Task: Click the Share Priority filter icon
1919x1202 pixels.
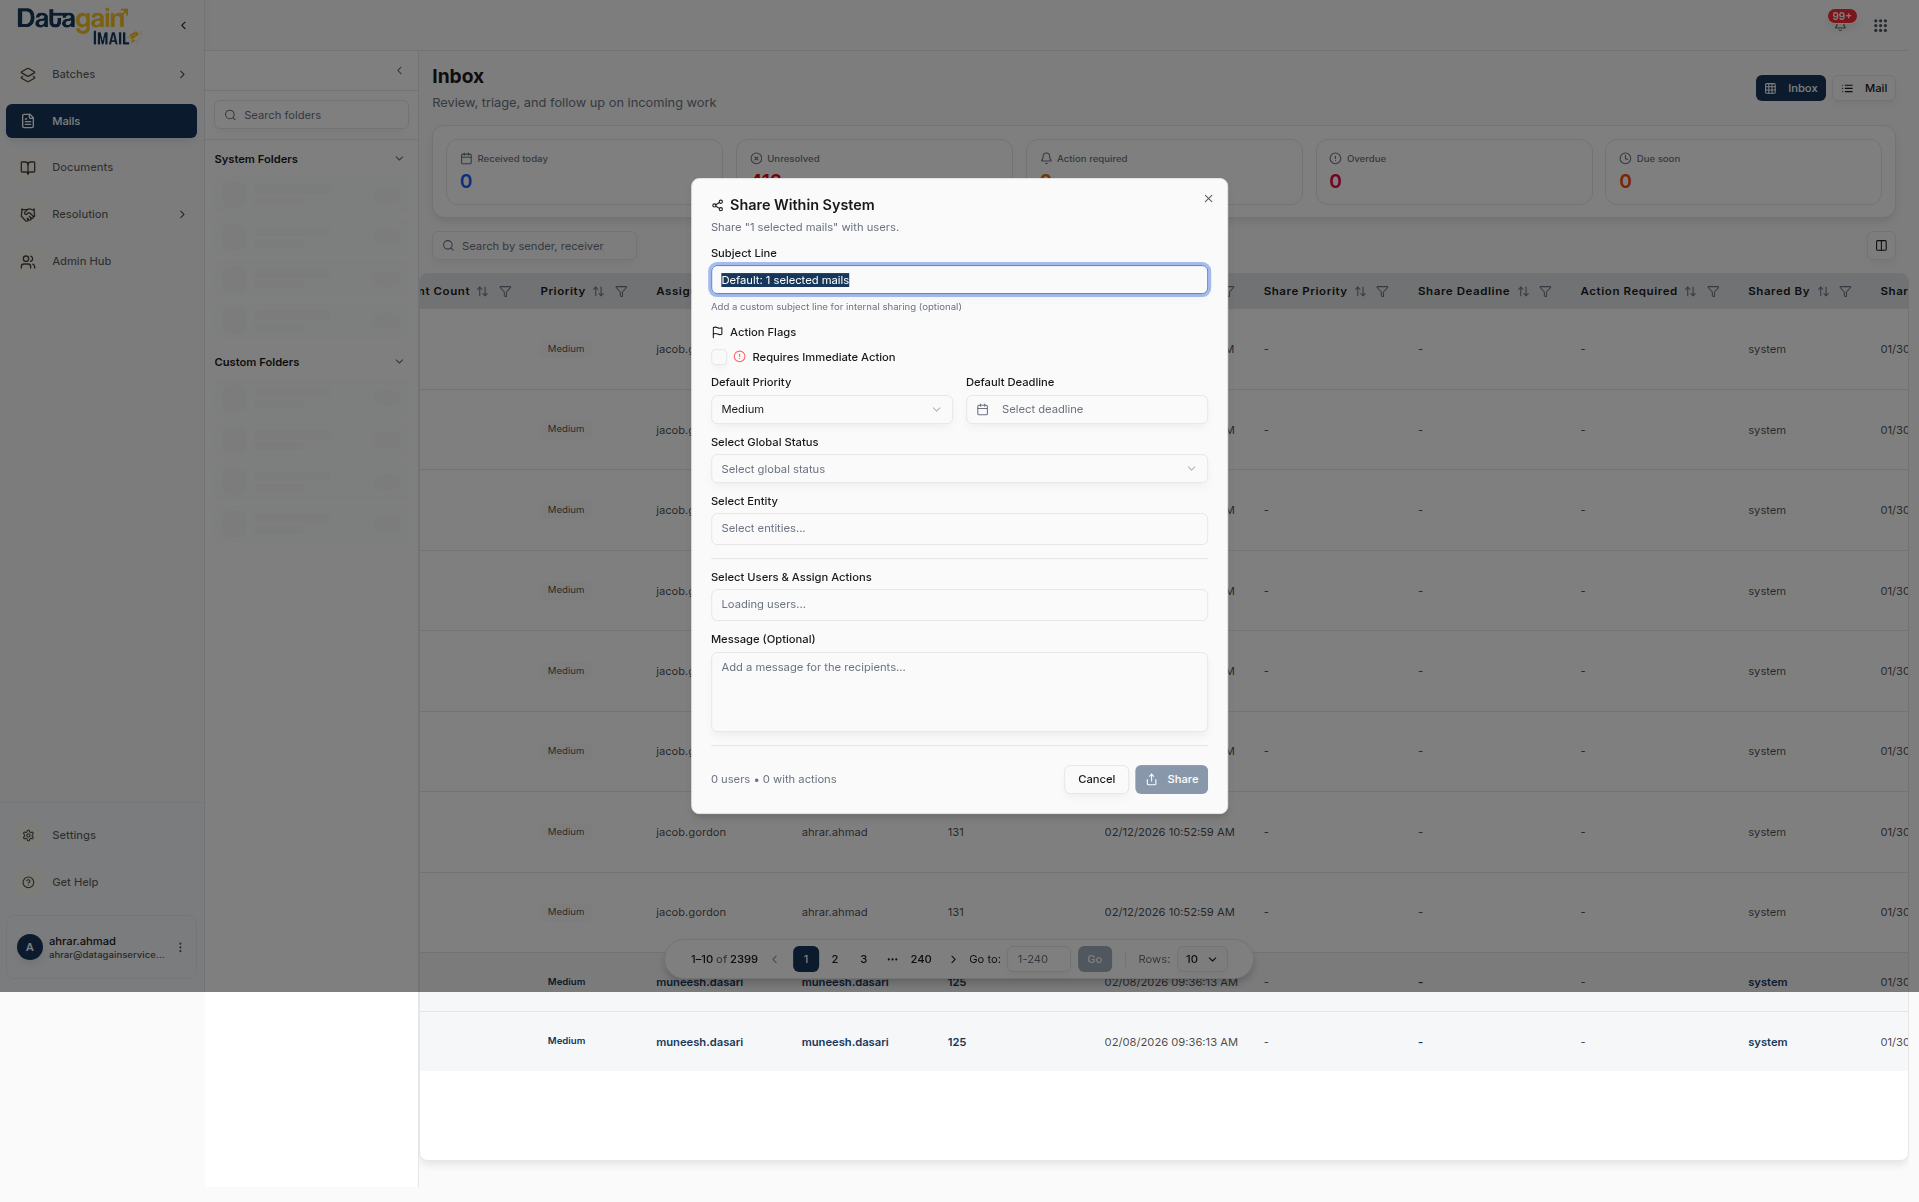Action: pos(1382,292)
